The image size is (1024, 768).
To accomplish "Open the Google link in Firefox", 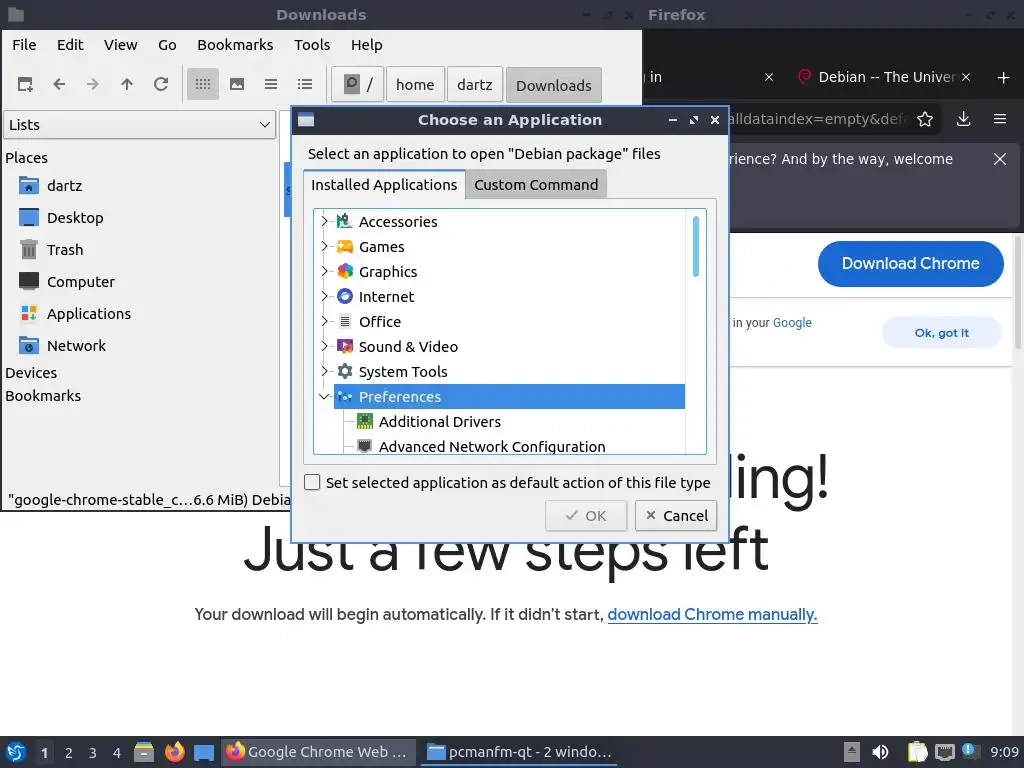I will click(792, 323).
